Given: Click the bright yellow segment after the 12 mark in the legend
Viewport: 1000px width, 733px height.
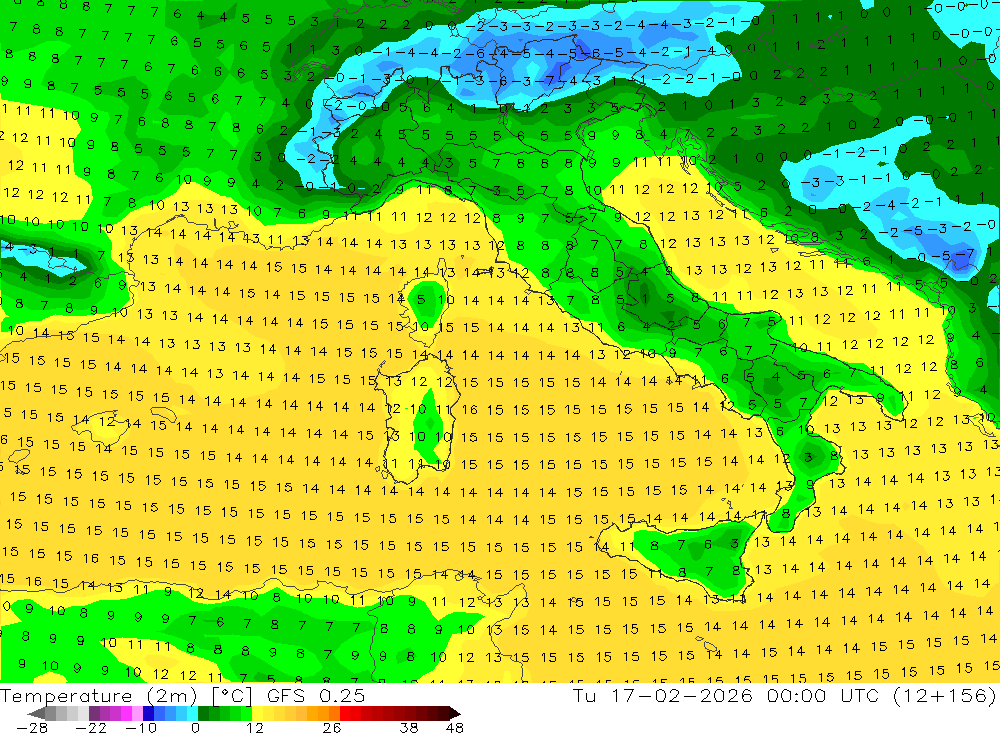Looking at the screenshot, I should pos(258,713).
